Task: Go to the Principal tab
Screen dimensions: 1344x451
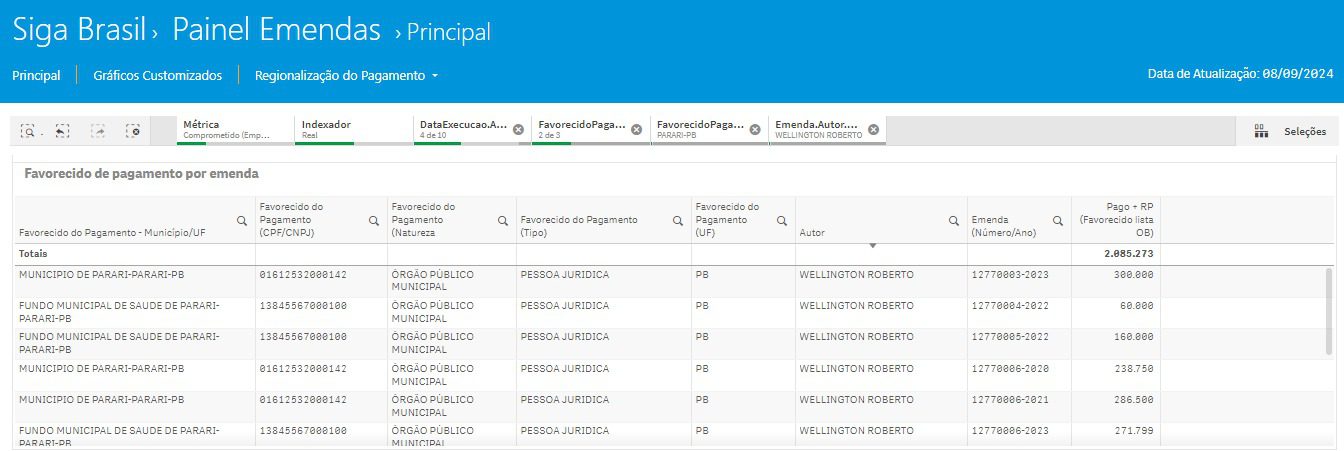Action: click(x=36, y=75)
